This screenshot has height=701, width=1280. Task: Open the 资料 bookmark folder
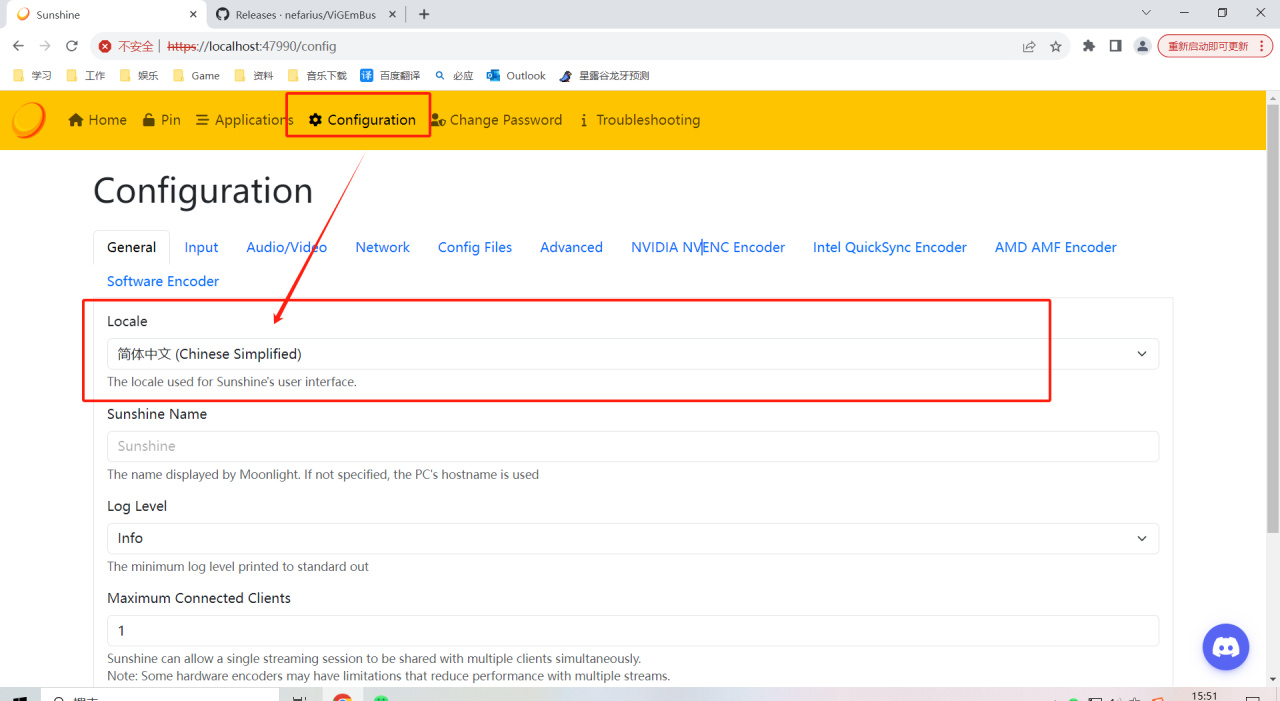pyautogui.click(x=254, y=75)
